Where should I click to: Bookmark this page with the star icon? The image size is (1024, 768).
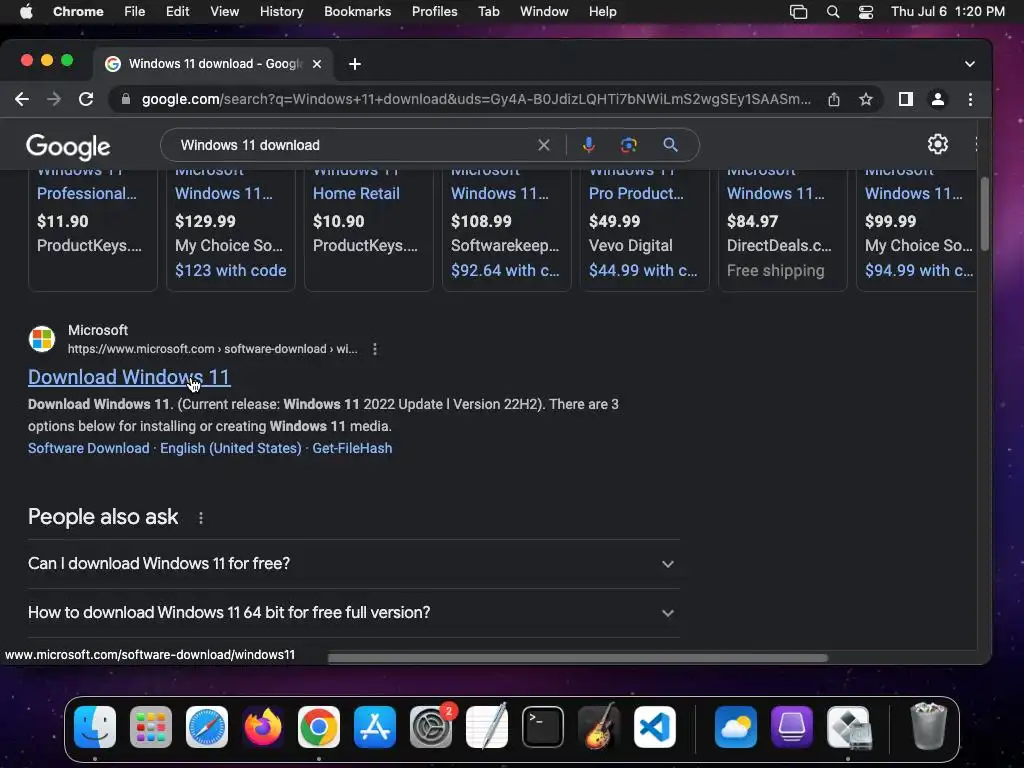(865, 99)
